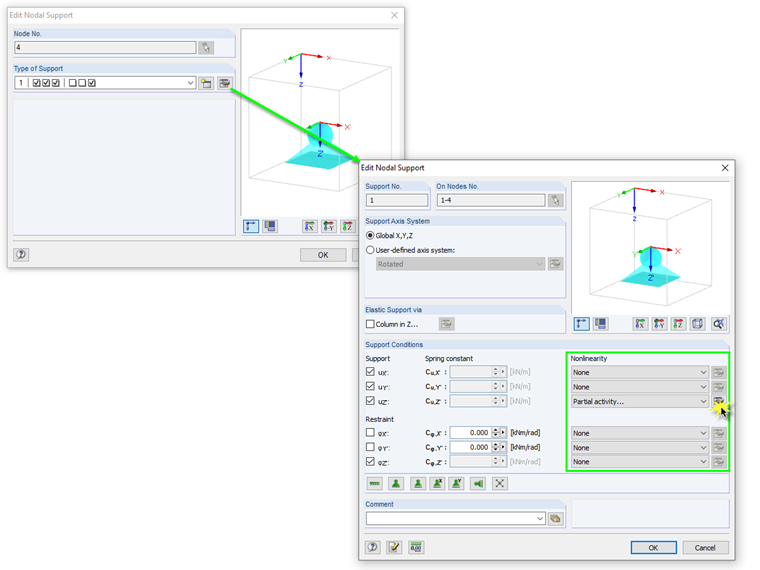Open uX nonlinearity dropdown
This screenshot has height=570, width=760.
click(x=703, y=372)
